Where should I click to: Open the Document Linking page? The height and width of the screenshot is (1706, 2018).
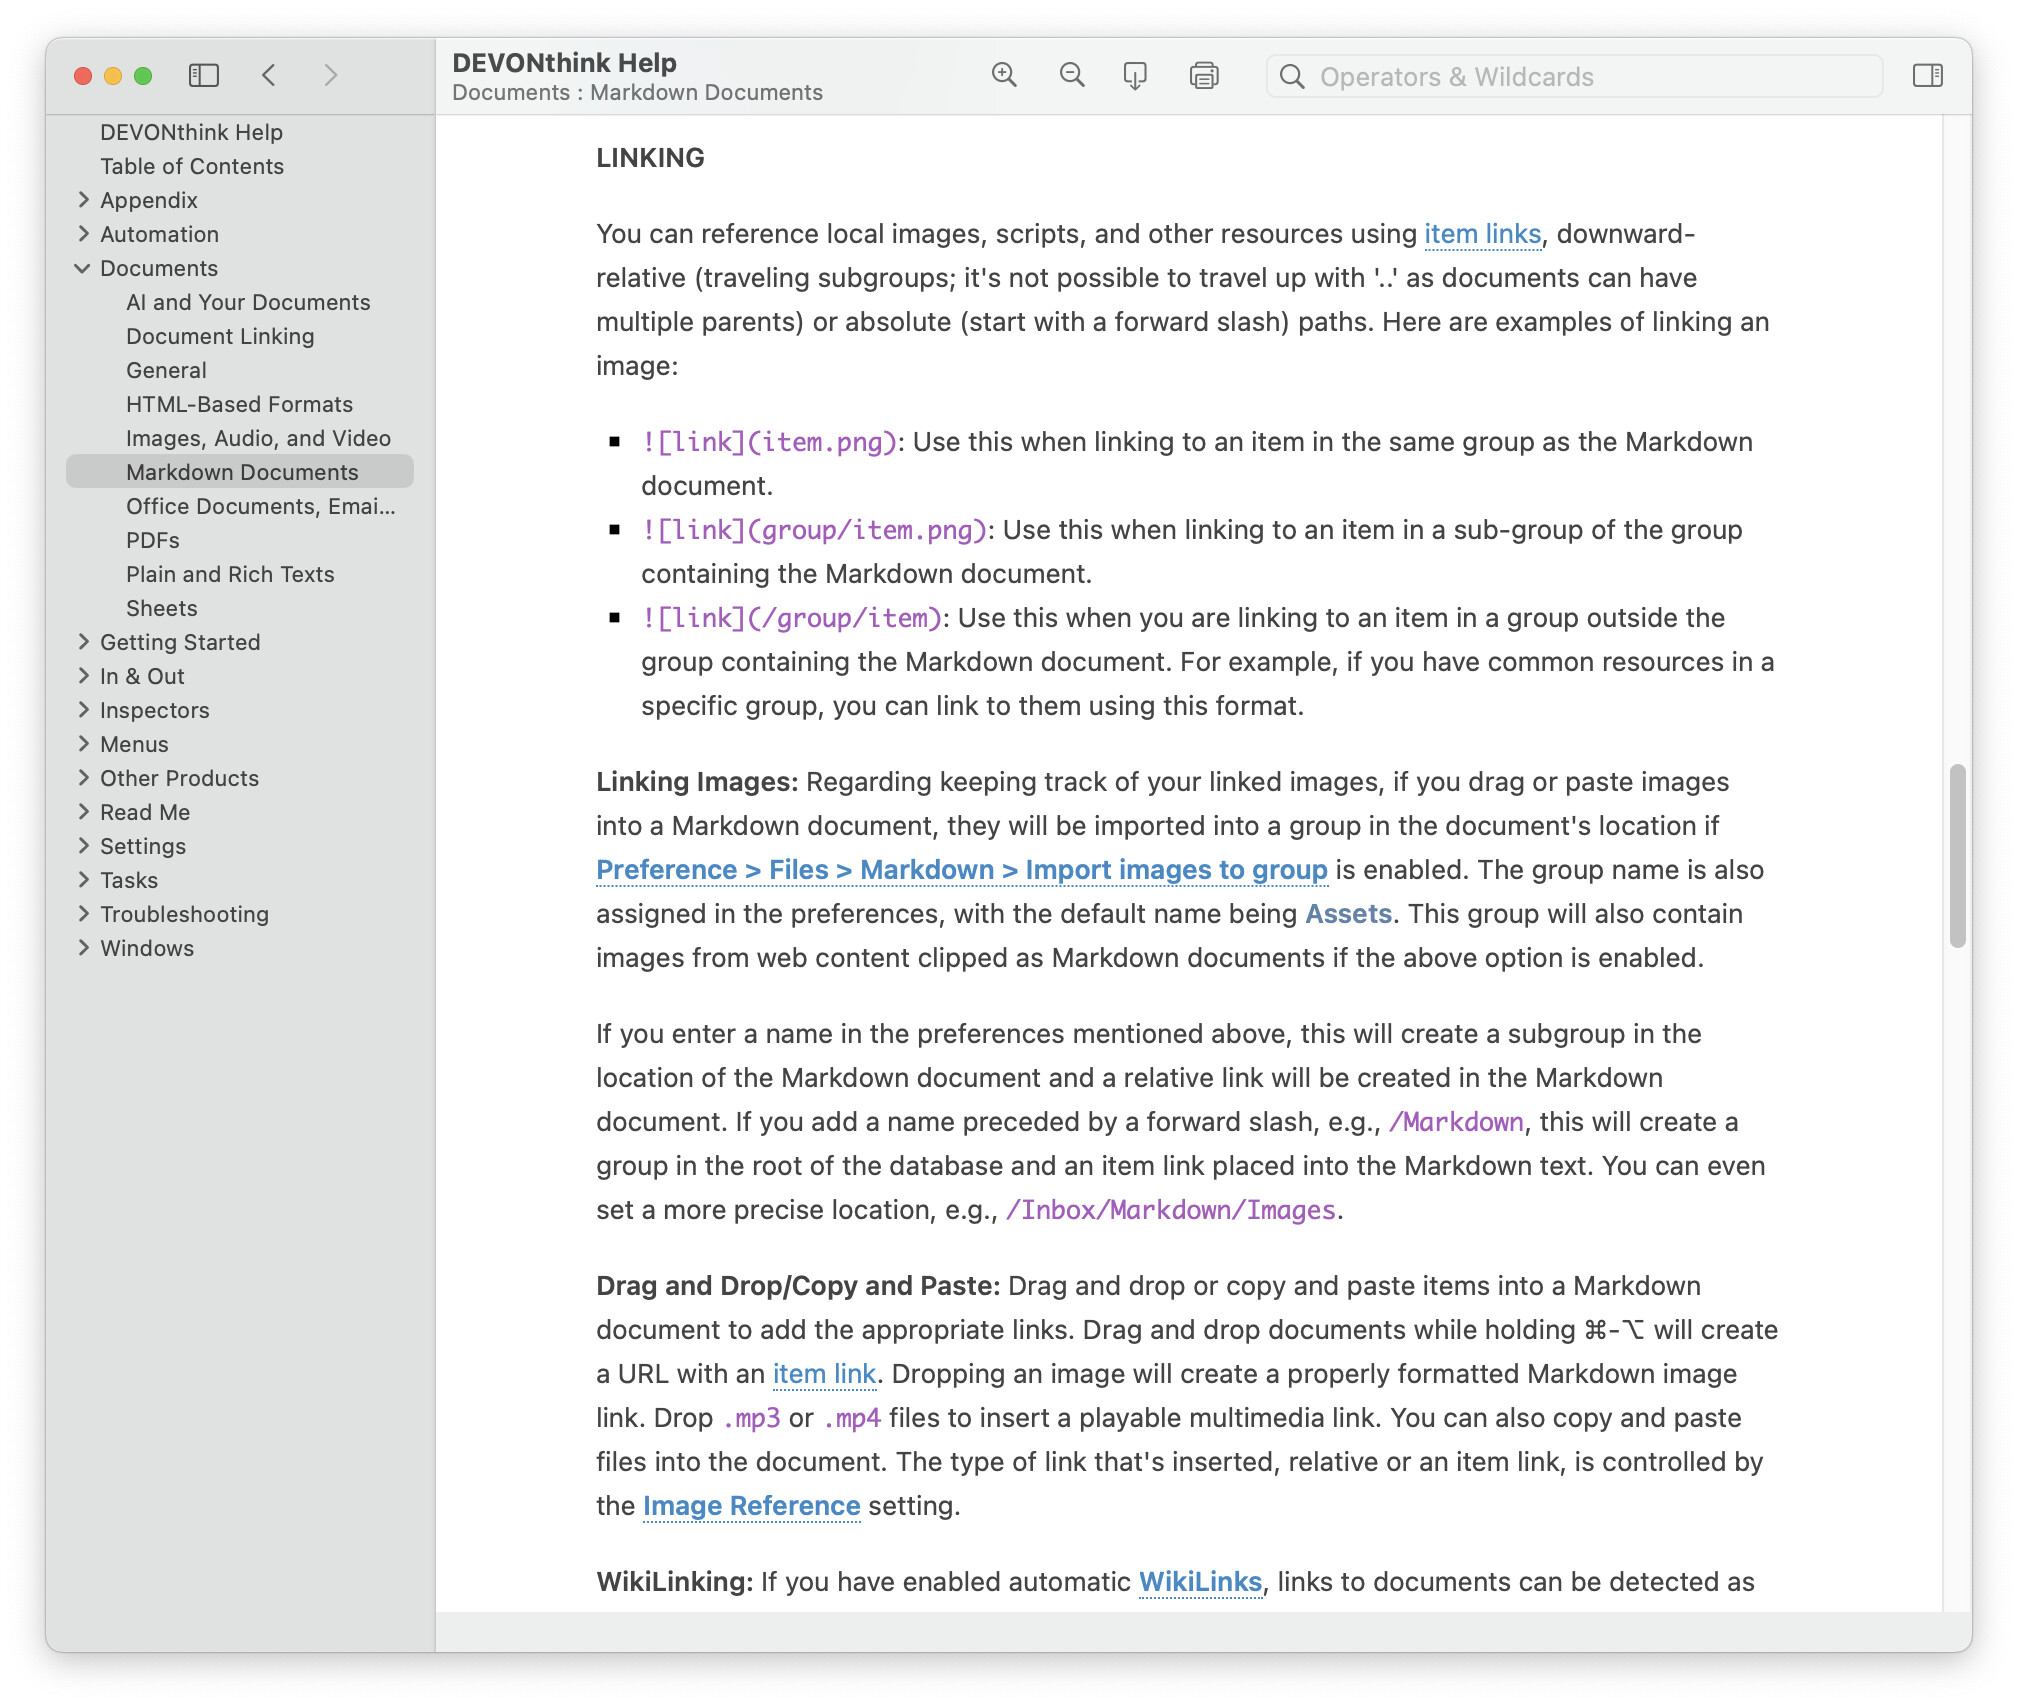(x=220, y=336)
